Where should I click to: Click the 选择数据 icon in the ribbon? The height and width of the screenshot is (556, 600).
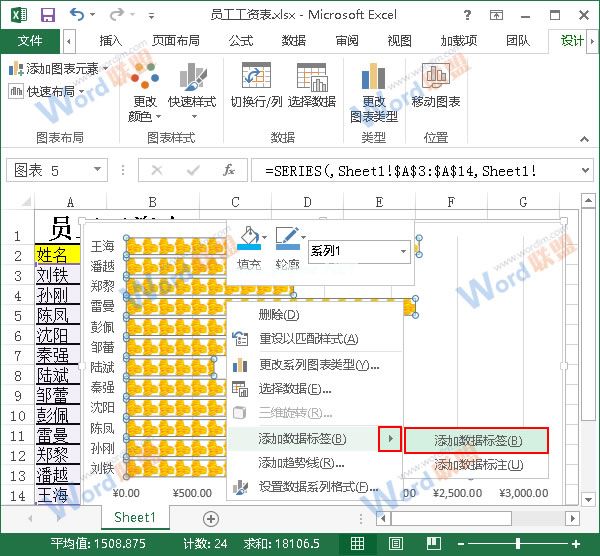(x=311, y=80)
